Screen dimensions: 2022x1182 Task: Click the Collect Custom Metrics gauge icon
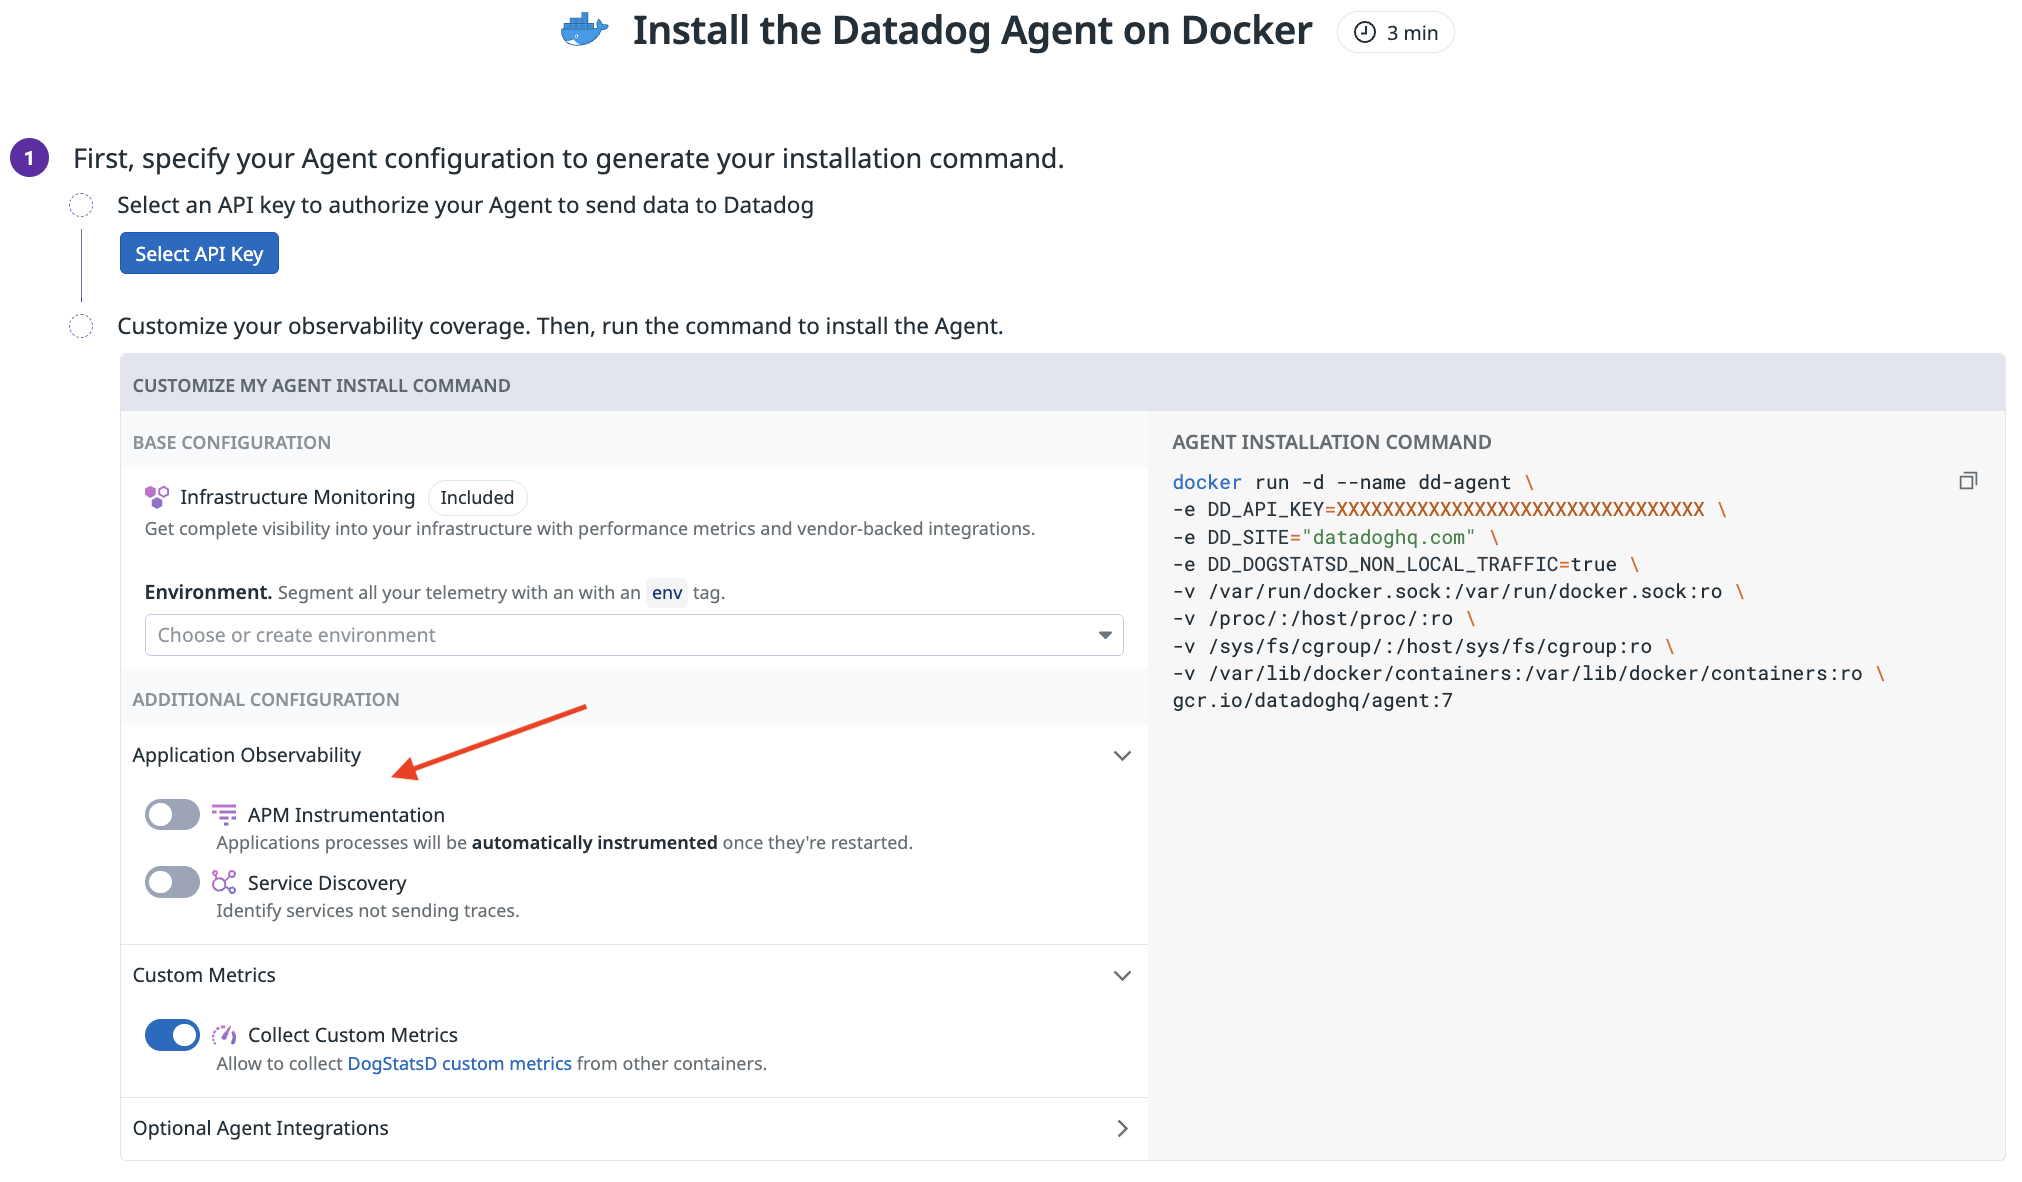(224, 1035)
